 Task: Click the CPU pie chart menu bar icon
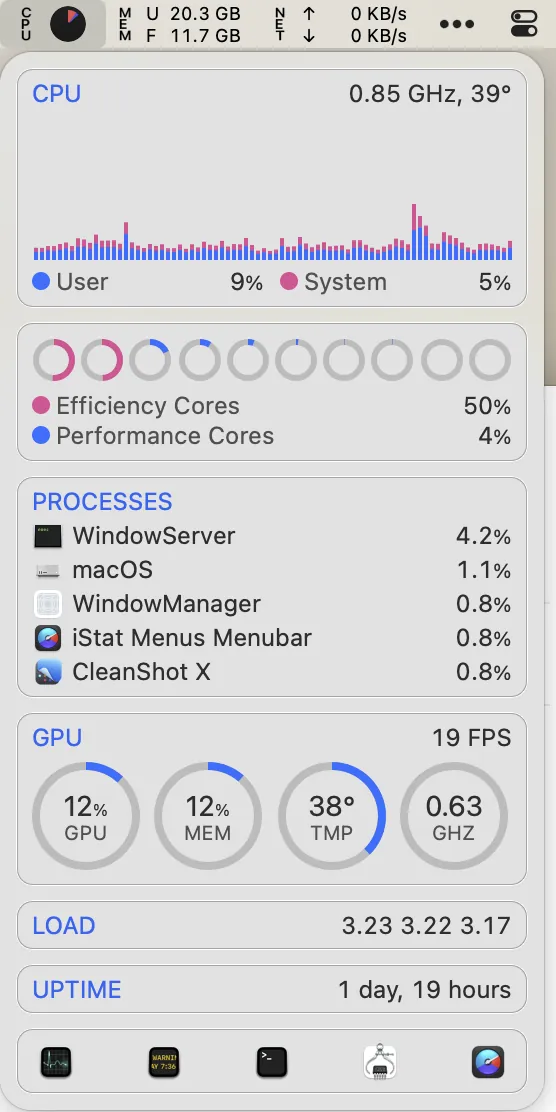point(68,24)
